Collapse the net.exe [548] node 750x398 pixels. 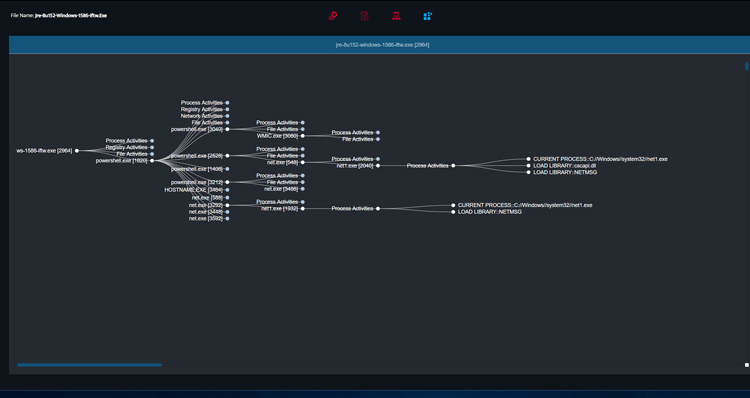[303, 162]
